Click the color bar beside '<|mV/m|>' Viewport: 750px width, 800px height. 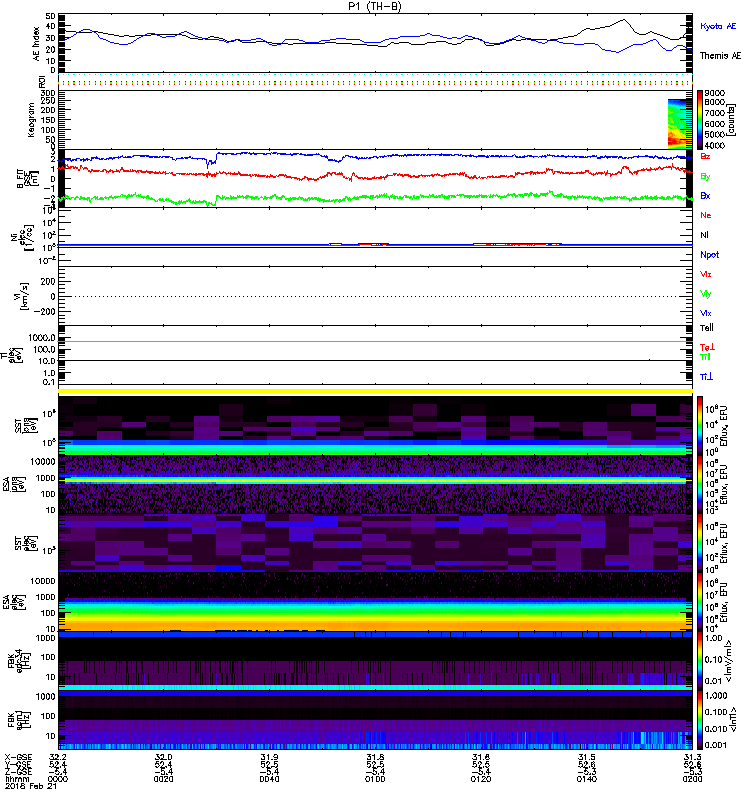(700, 661)
